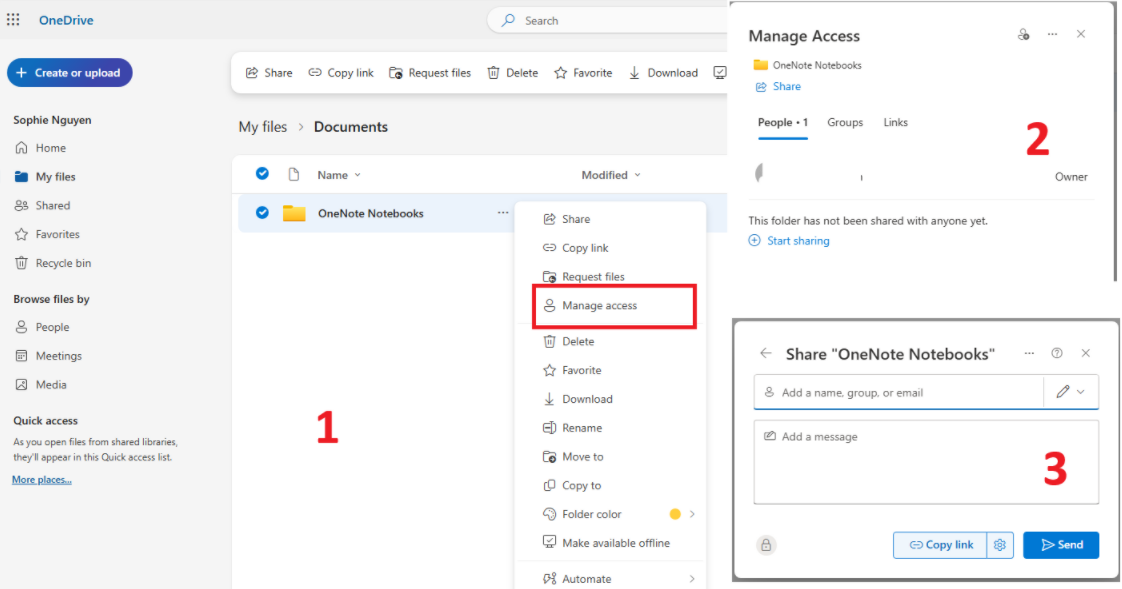Open the OneNote Notebooks folder name

[371, 213]
